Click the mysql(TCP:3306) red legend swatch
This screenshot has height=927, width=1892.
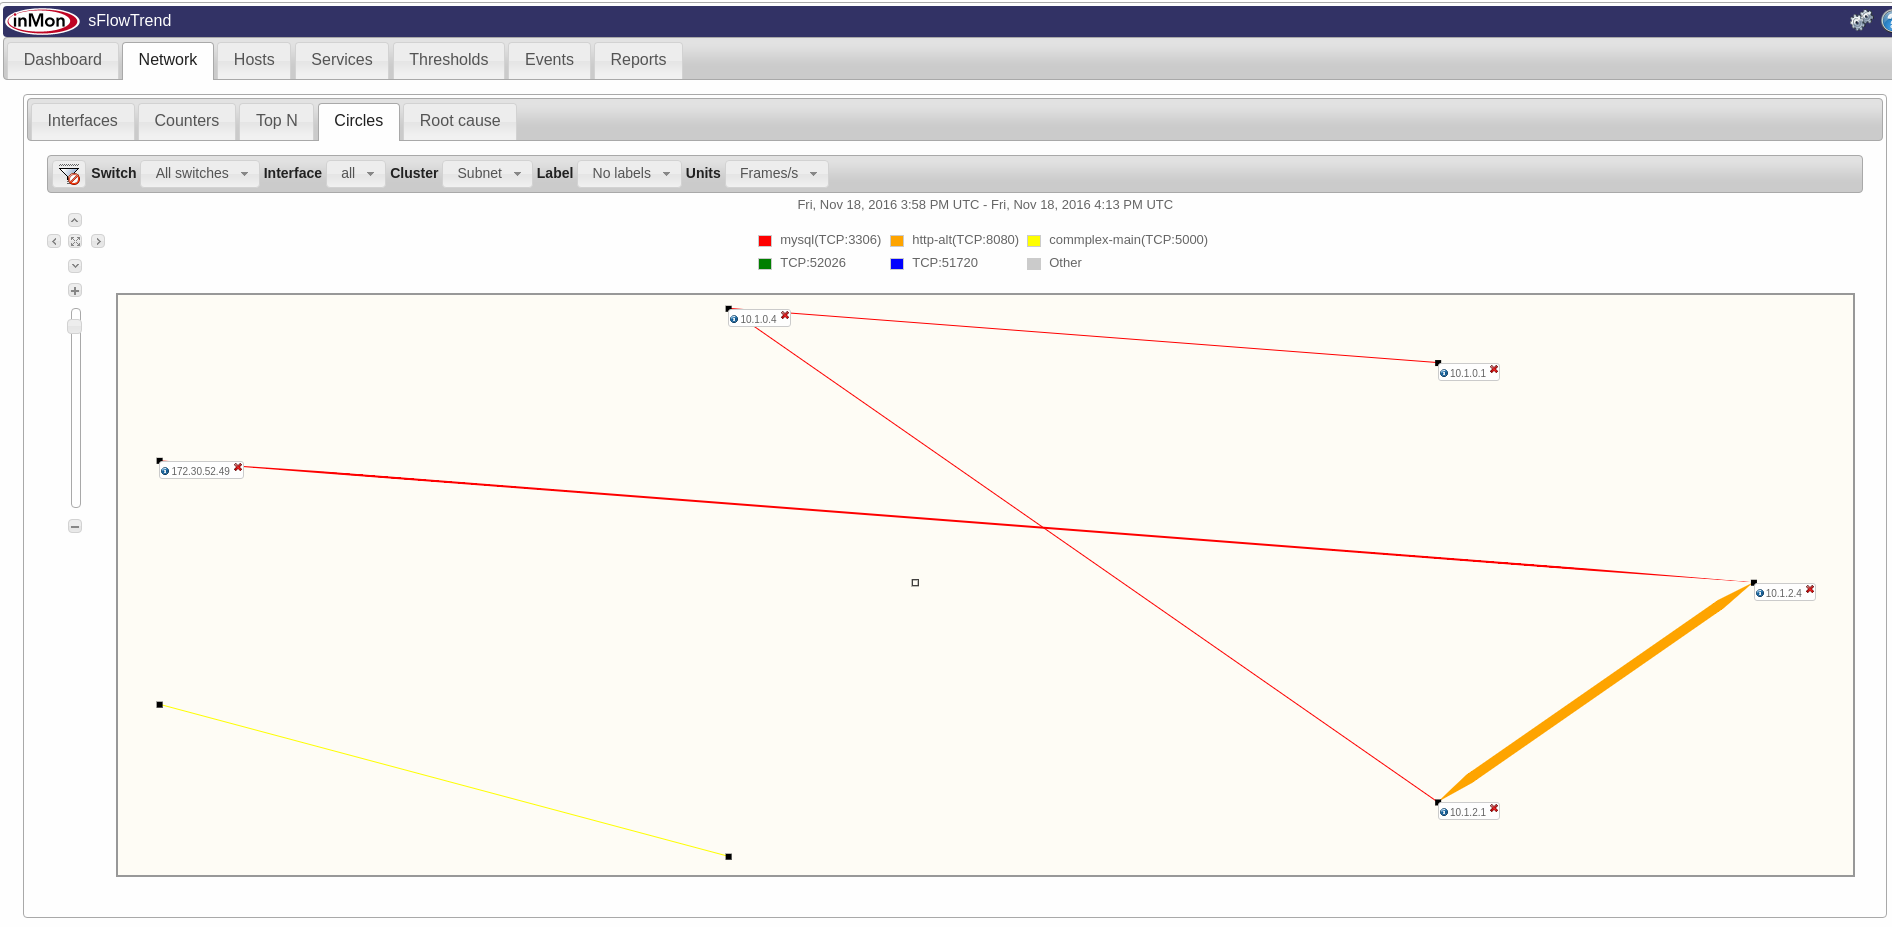[765, 241]
